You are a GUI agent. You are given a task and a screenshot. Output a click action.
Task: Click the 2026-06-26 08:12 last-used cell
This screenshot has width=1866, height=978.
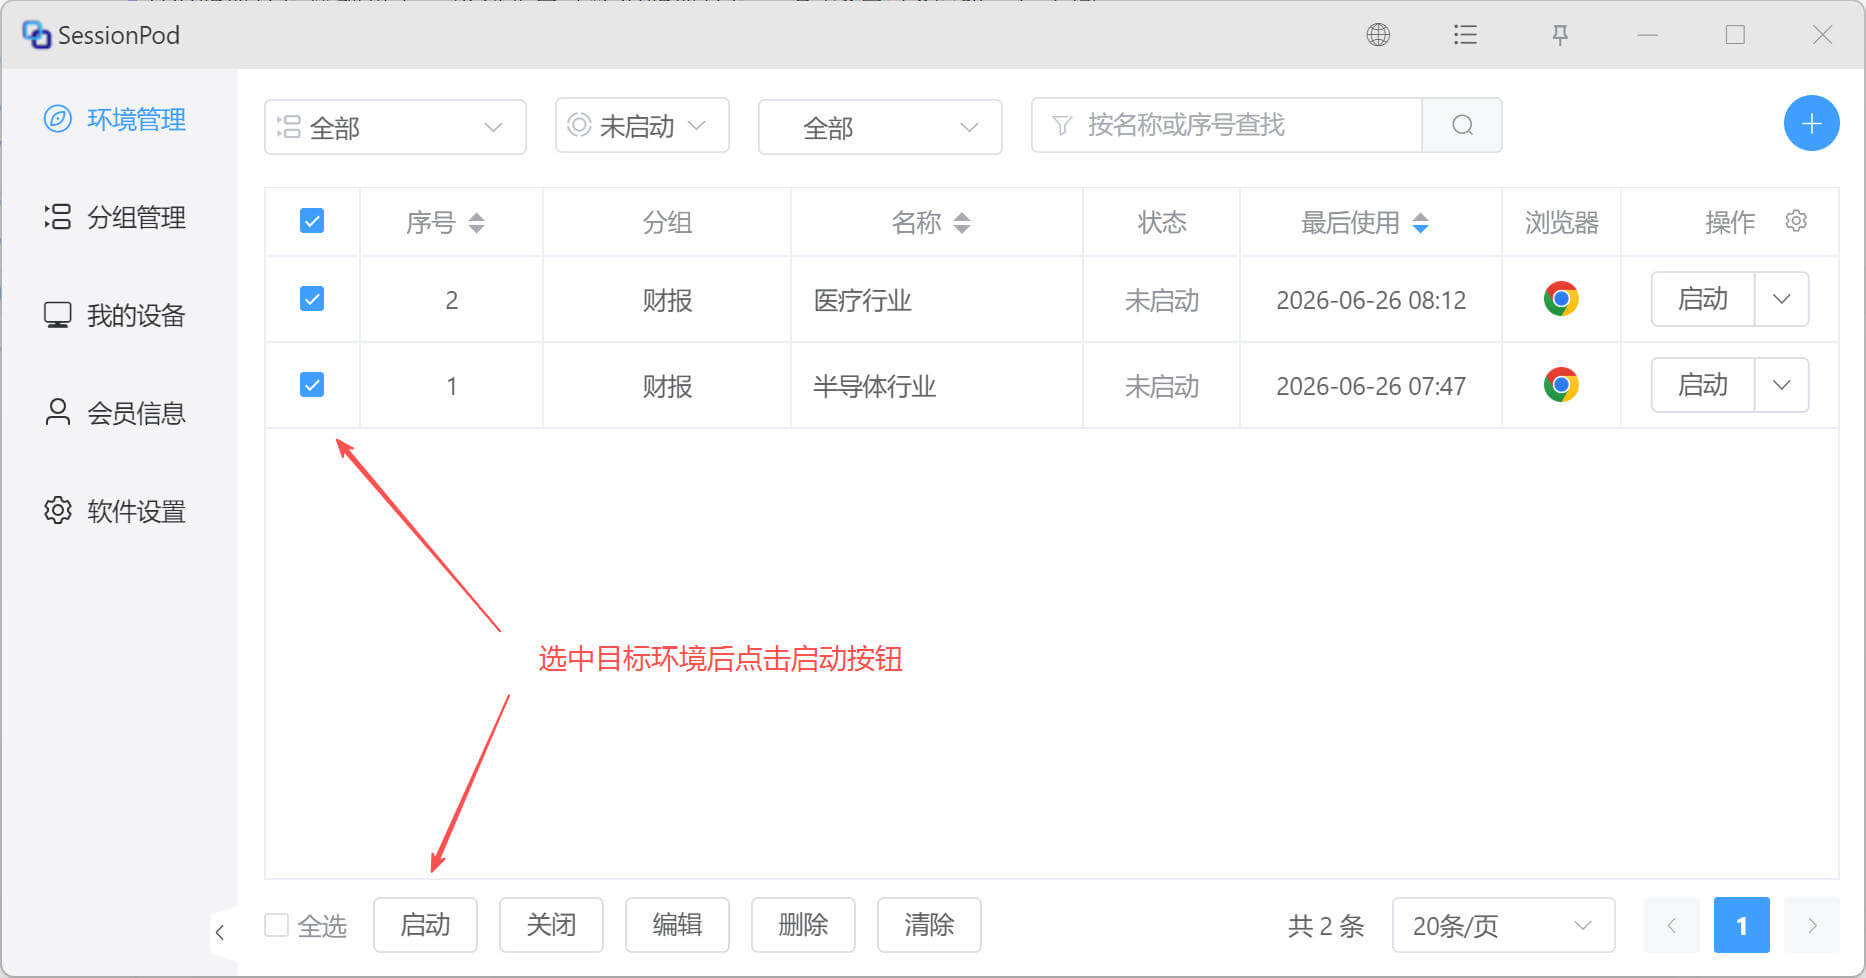pos(1371,300)
